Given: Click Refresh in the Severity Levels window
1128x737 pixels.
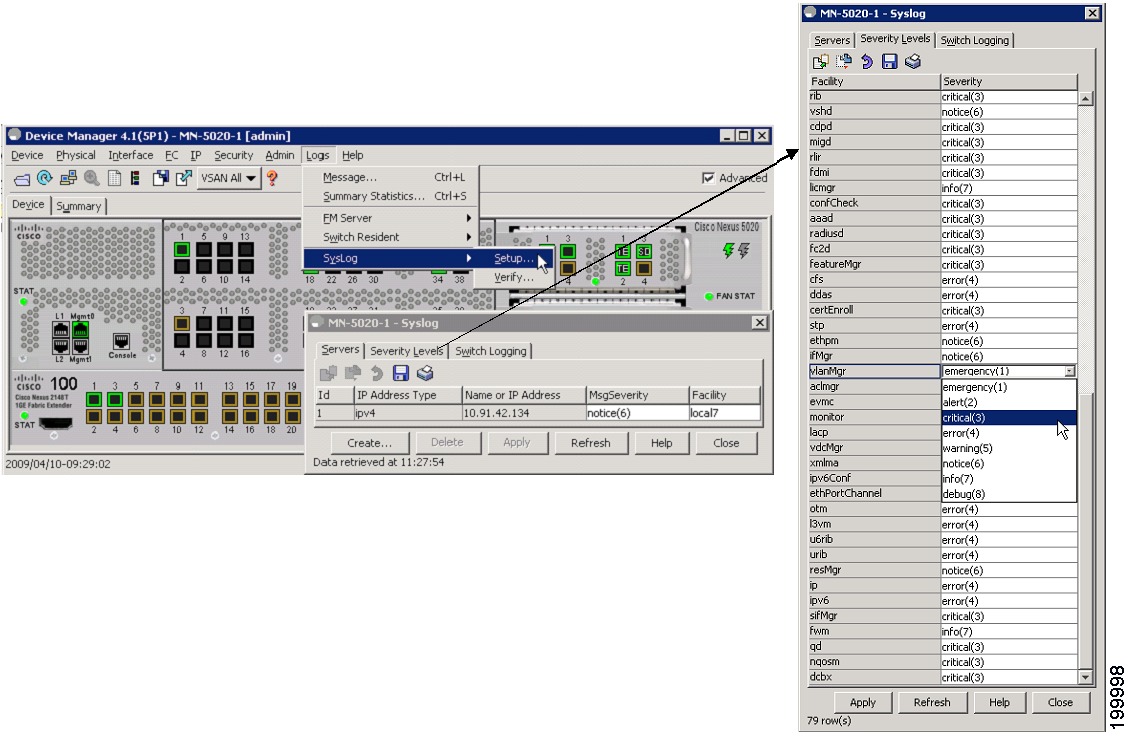Looking at the screenshot, I should (x=932, y=702).
